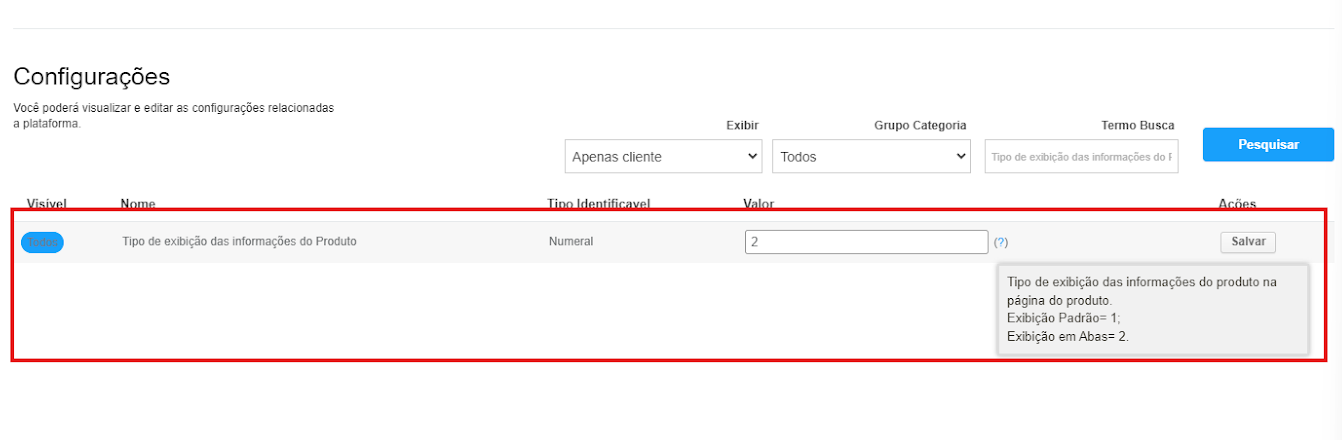Image resolution: width=1342 pixels, height=440 pixels.
Task: Click the tooltip explaining Exibição em Abas
Action: click(1152, 309)
